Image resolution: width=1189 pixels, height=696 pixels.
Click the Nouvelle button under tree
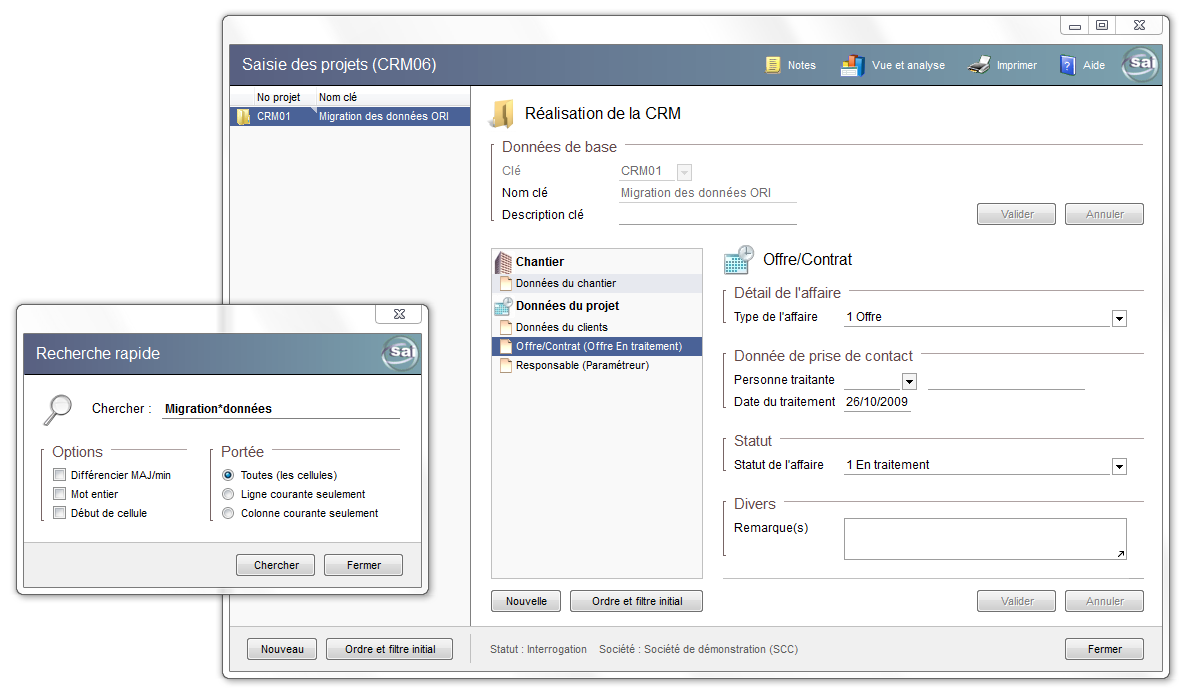526,601
